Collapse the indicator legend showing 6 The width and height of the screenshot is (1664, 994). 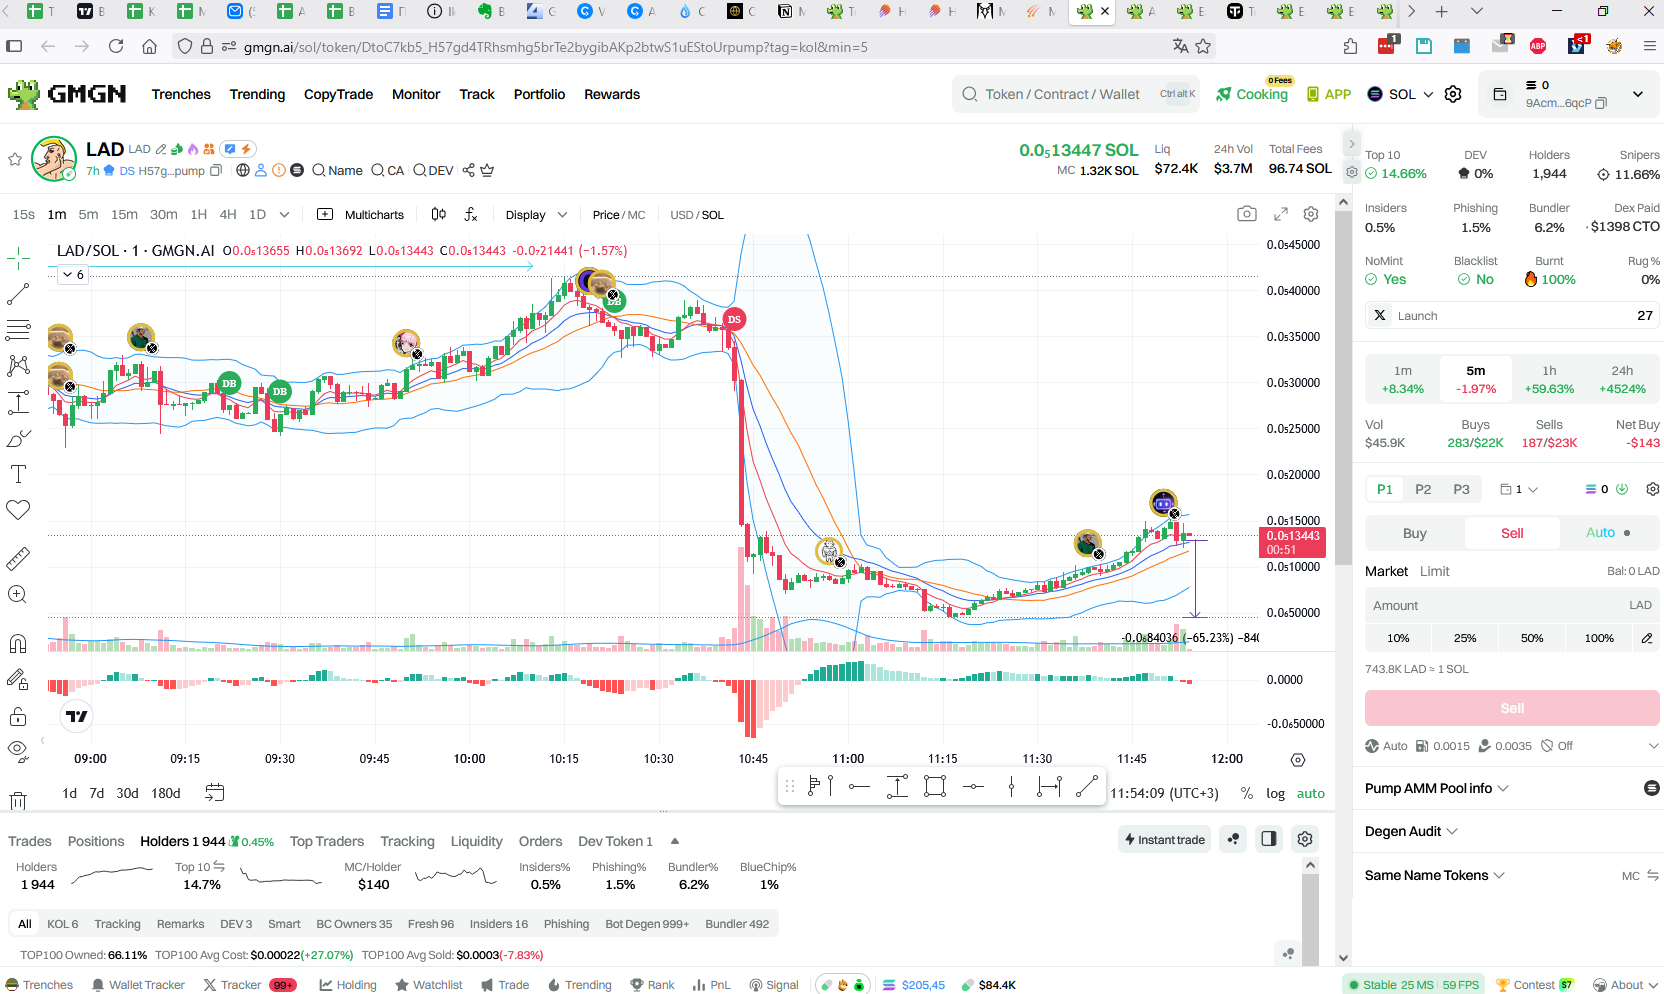coord(73,274)
